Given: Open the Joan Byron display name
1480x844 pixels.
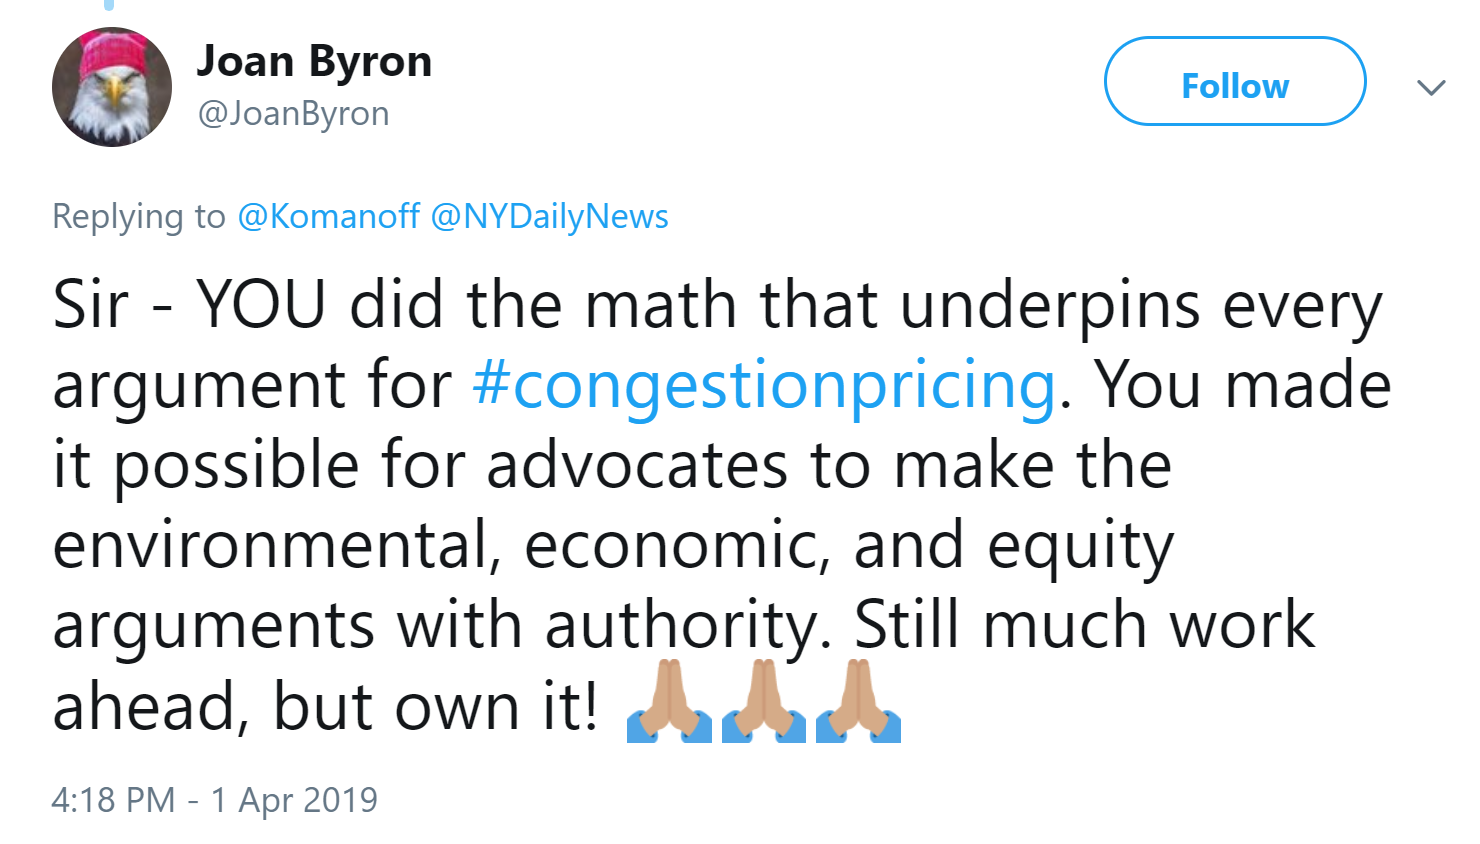Looking at the screenshot, I should click(x=314, y=62).
